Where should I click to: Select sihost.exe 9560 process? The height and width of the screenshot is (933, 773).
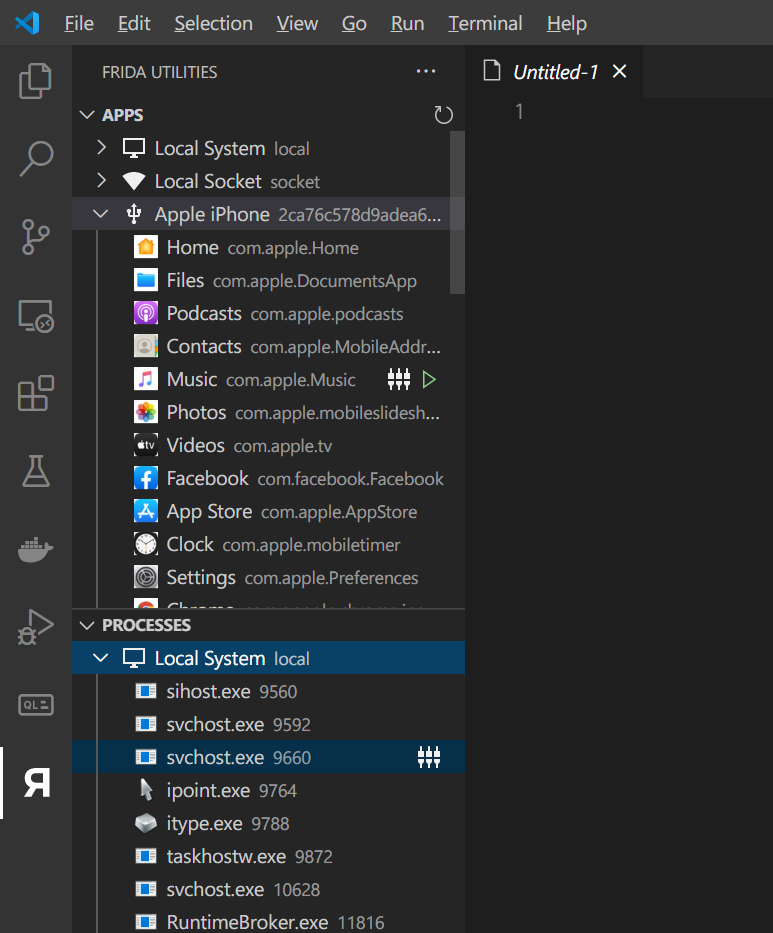pyautogui.click(x=268, y=691)
